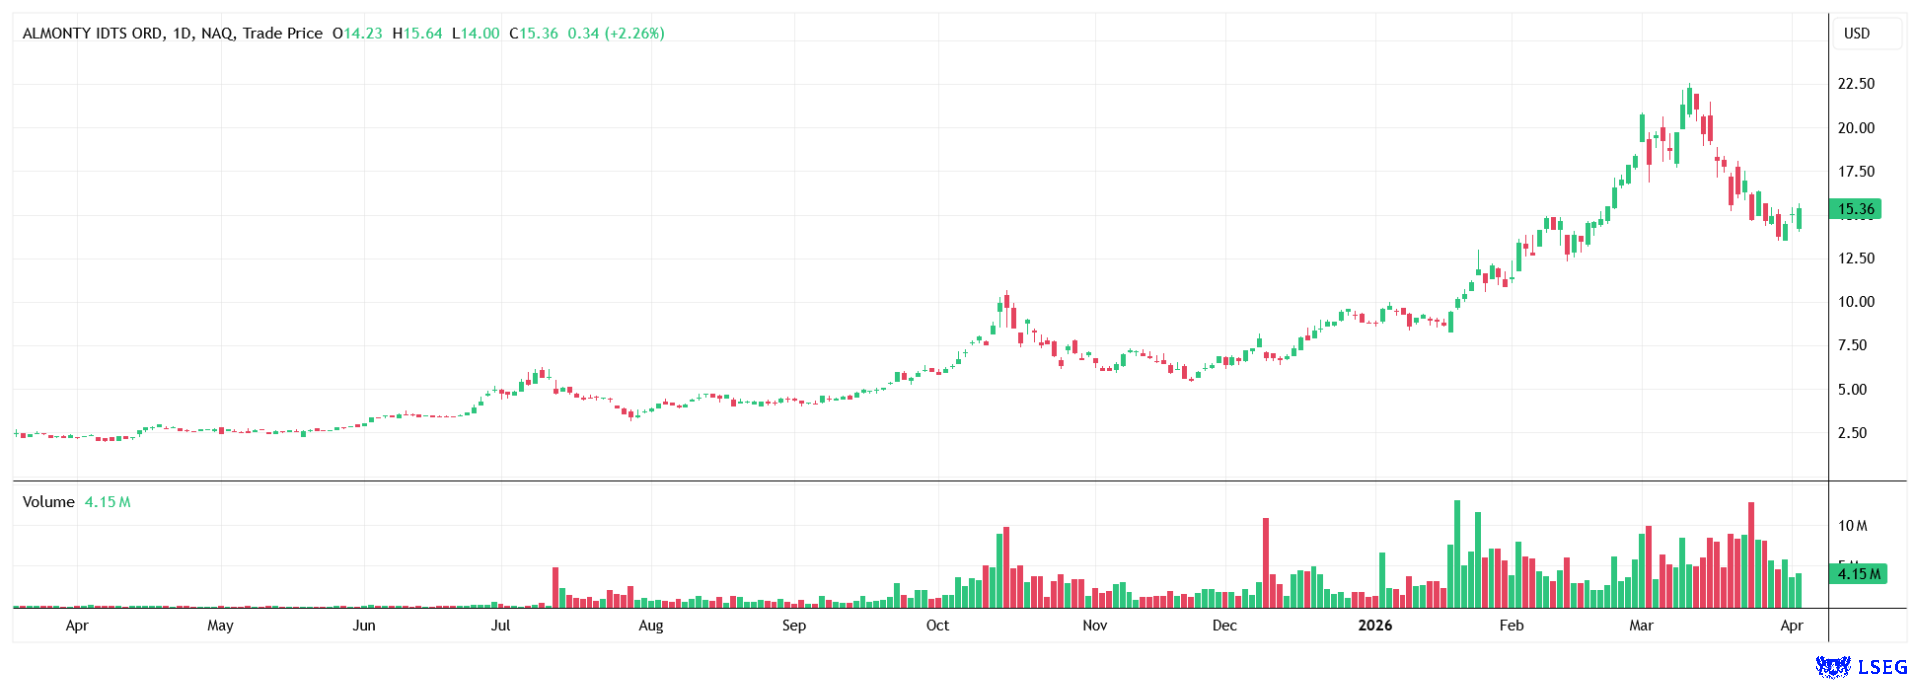Click the closing price value C15.36

click(533, 33)
